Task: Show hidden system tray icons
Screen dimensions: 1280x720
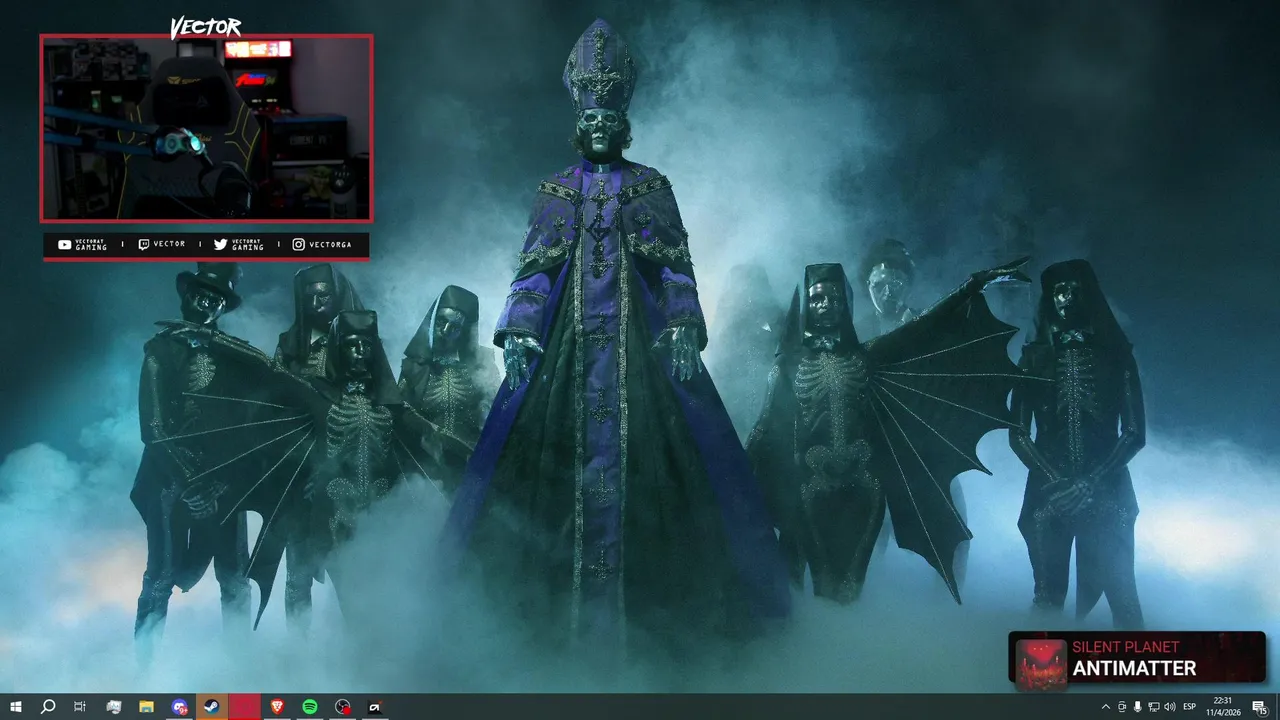Action: (1105, 707)
